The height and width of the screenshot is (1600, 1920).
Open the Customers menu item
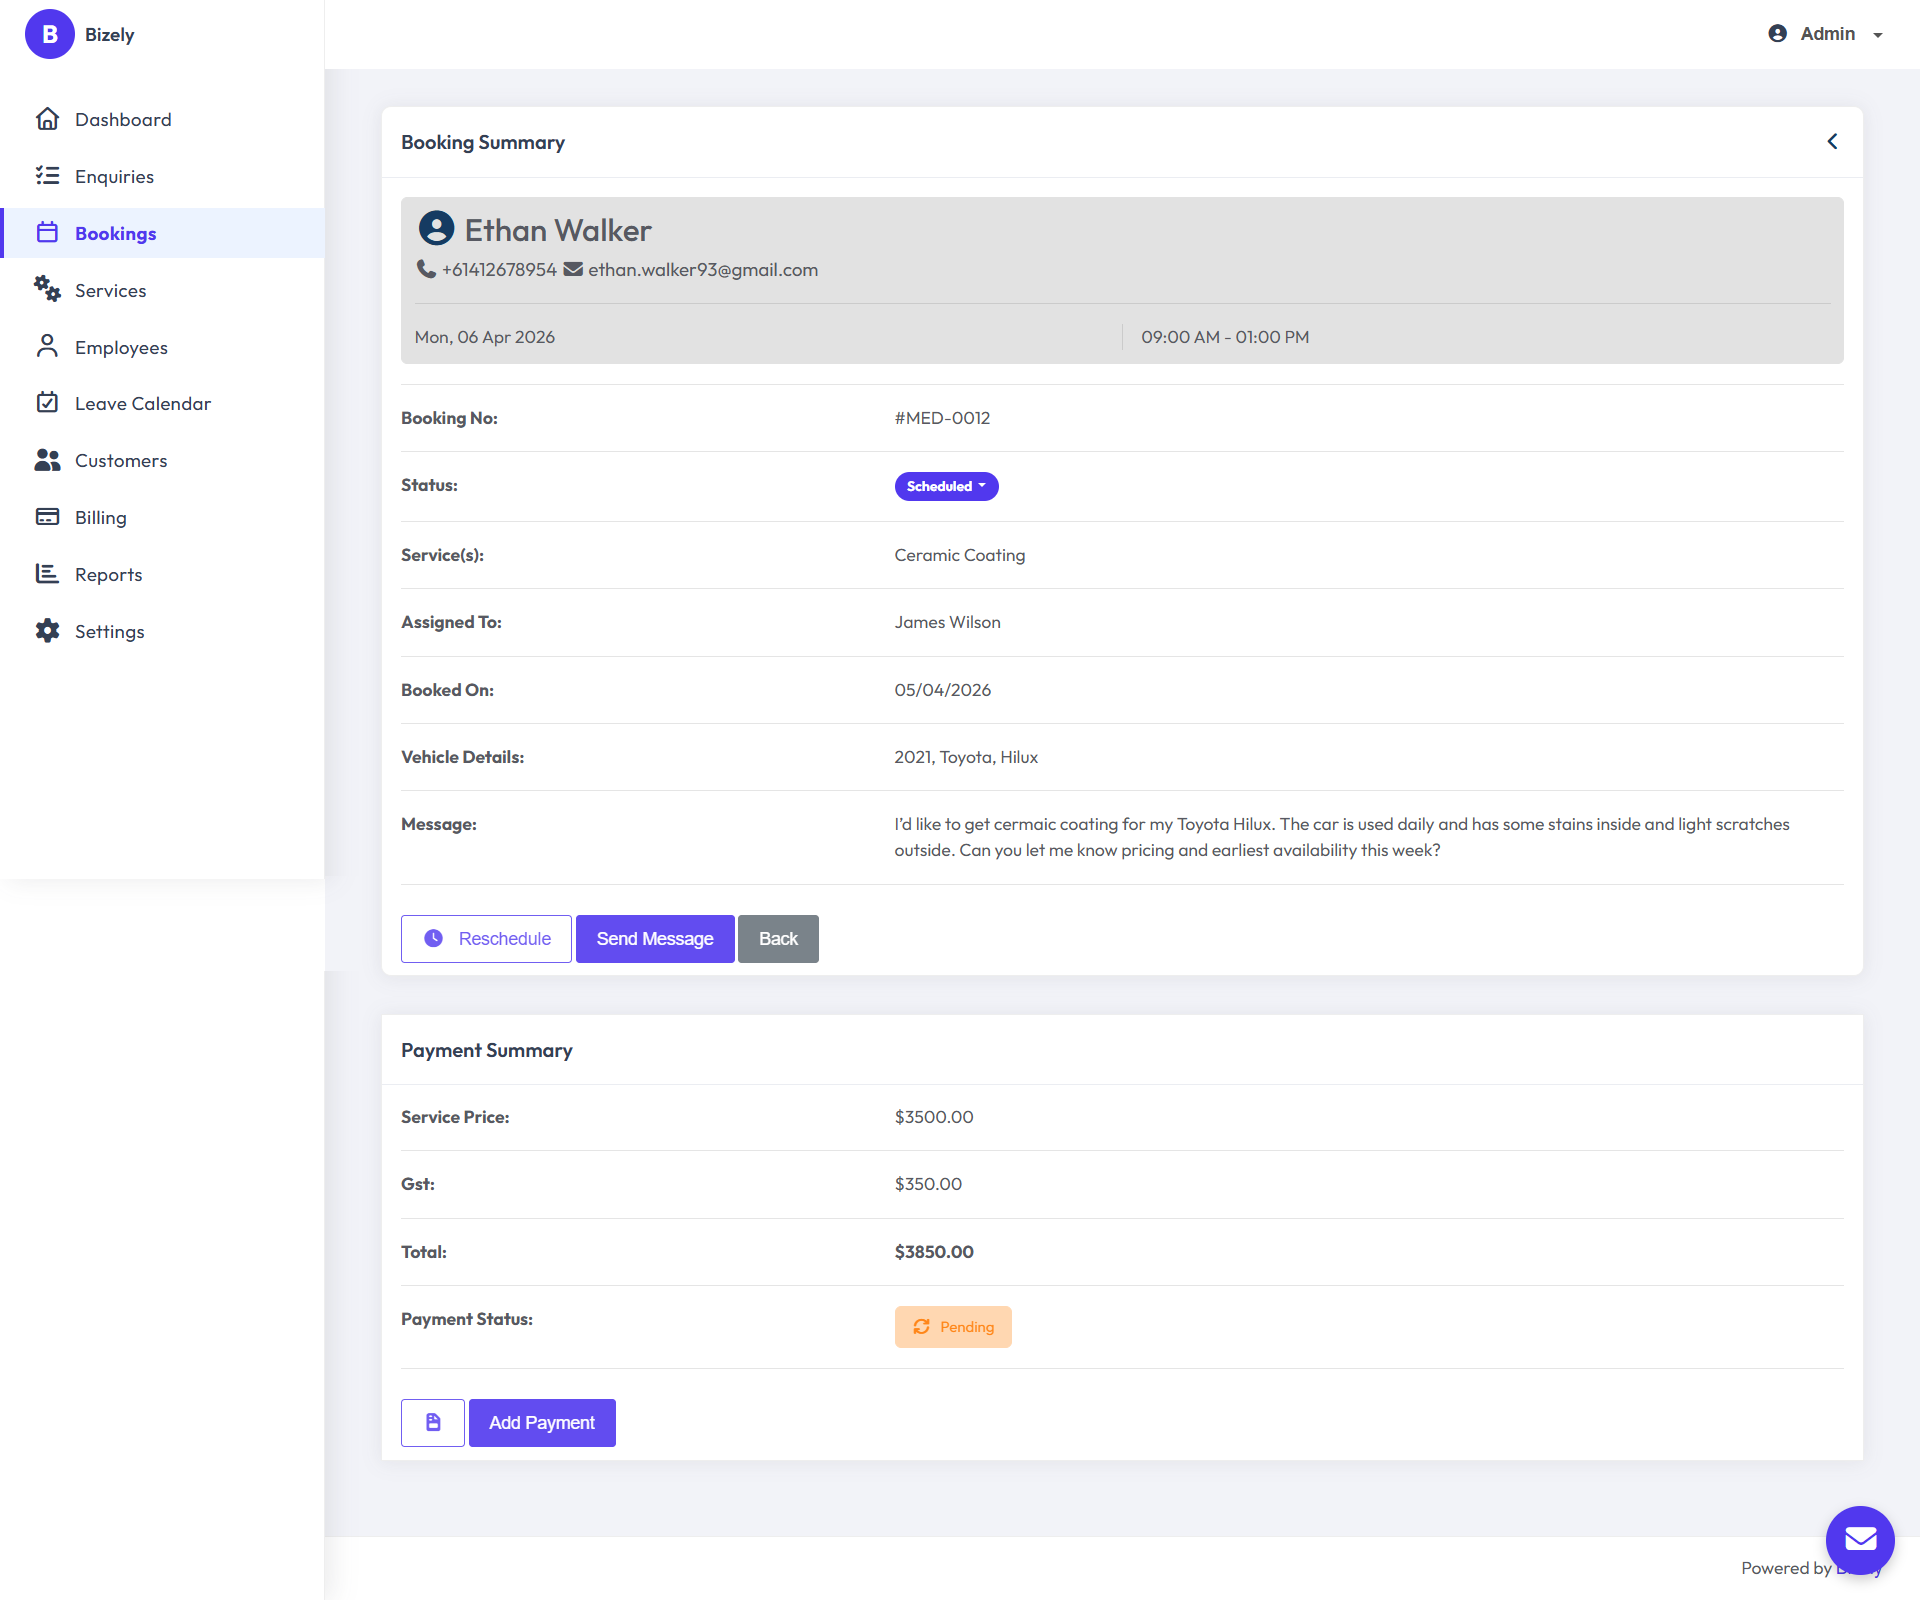pos(162,461)
